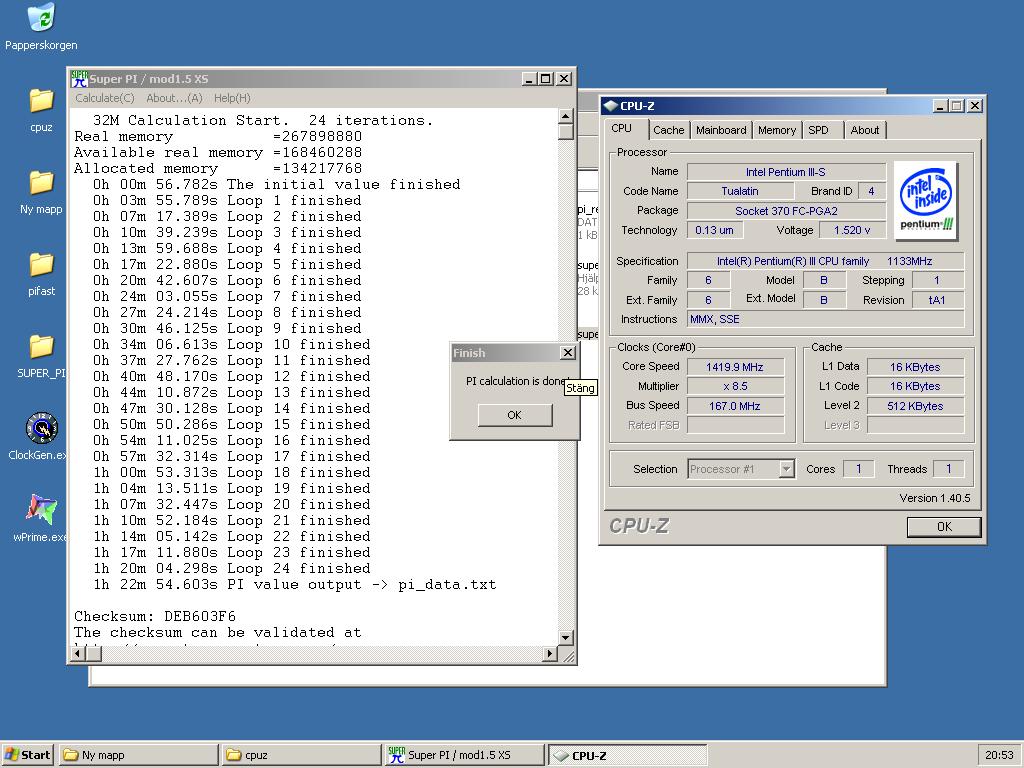Switch to the About tab in CPU-Z
Screen dimensions: 1024x768
(865, 130)
